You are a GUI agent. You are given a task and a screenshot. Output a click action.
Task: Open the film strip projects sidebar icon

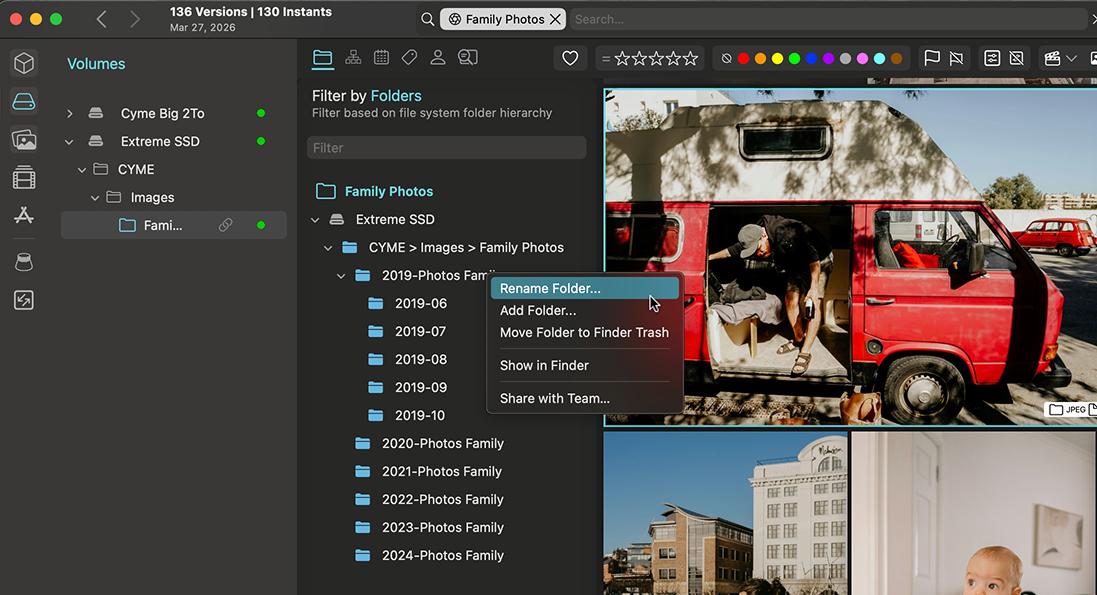pos(24,179)
